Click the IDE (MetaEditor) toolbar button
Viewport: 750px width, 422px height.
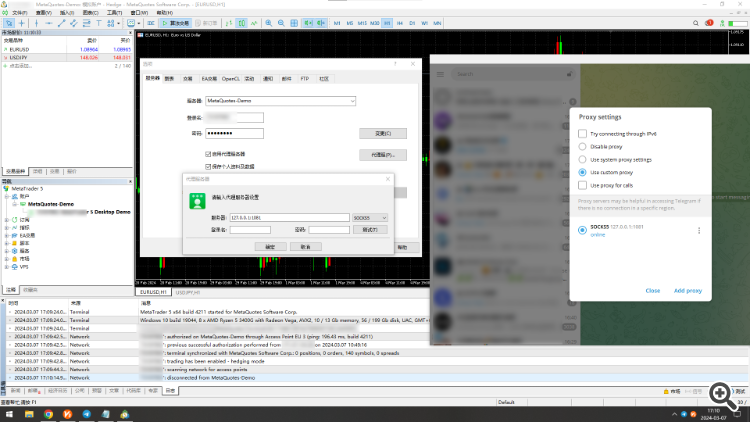click(151, 23)
